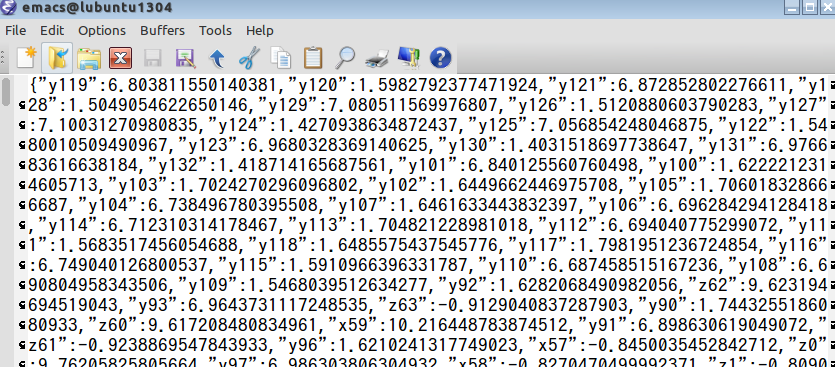Click the Copy documents icon
This screenshot has width=835, height=367.
281,58
